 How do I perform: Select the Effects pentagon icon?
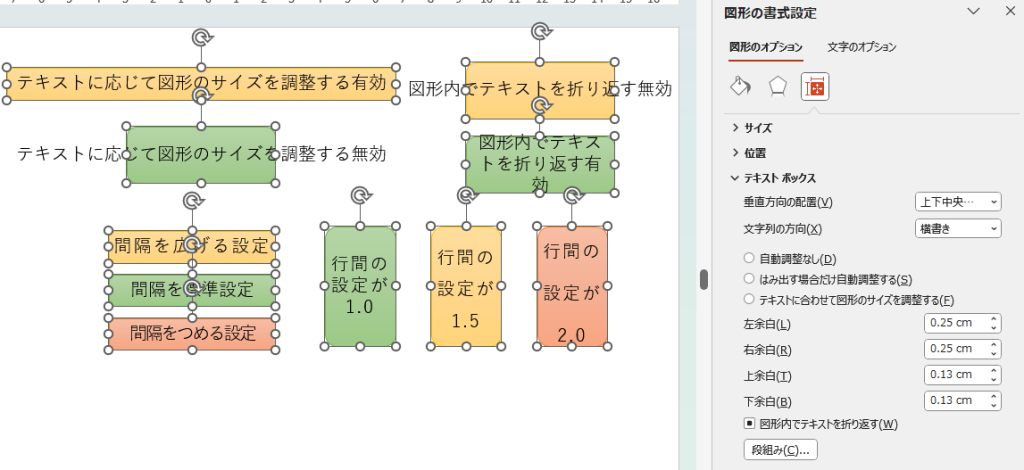click(777, 87)
